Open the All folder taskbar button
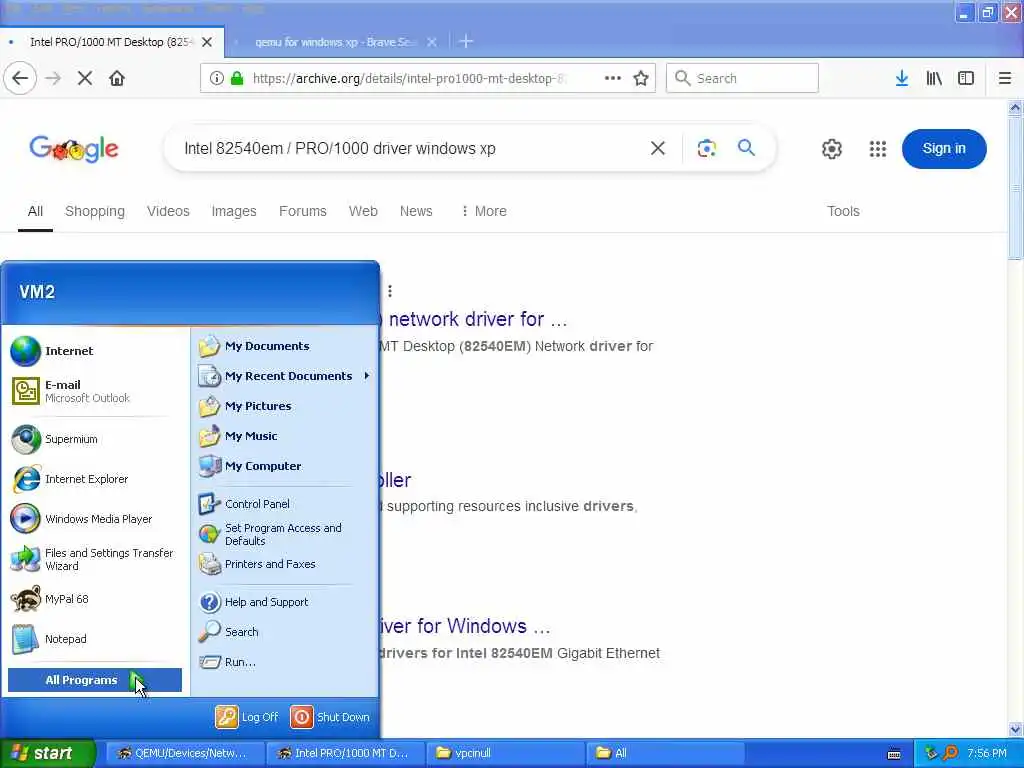This screenshot has width=1024, height=768. 665,753
